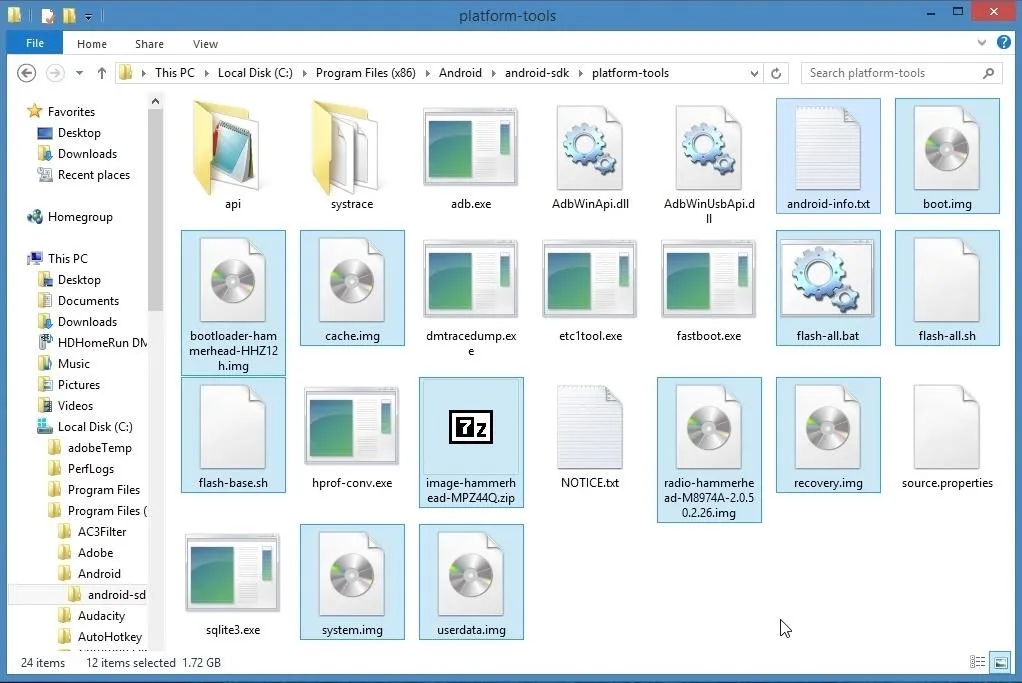Viewport: 1022px width, 683px height.
Task: Open Help question mark icon
Action: point(1004,43)
